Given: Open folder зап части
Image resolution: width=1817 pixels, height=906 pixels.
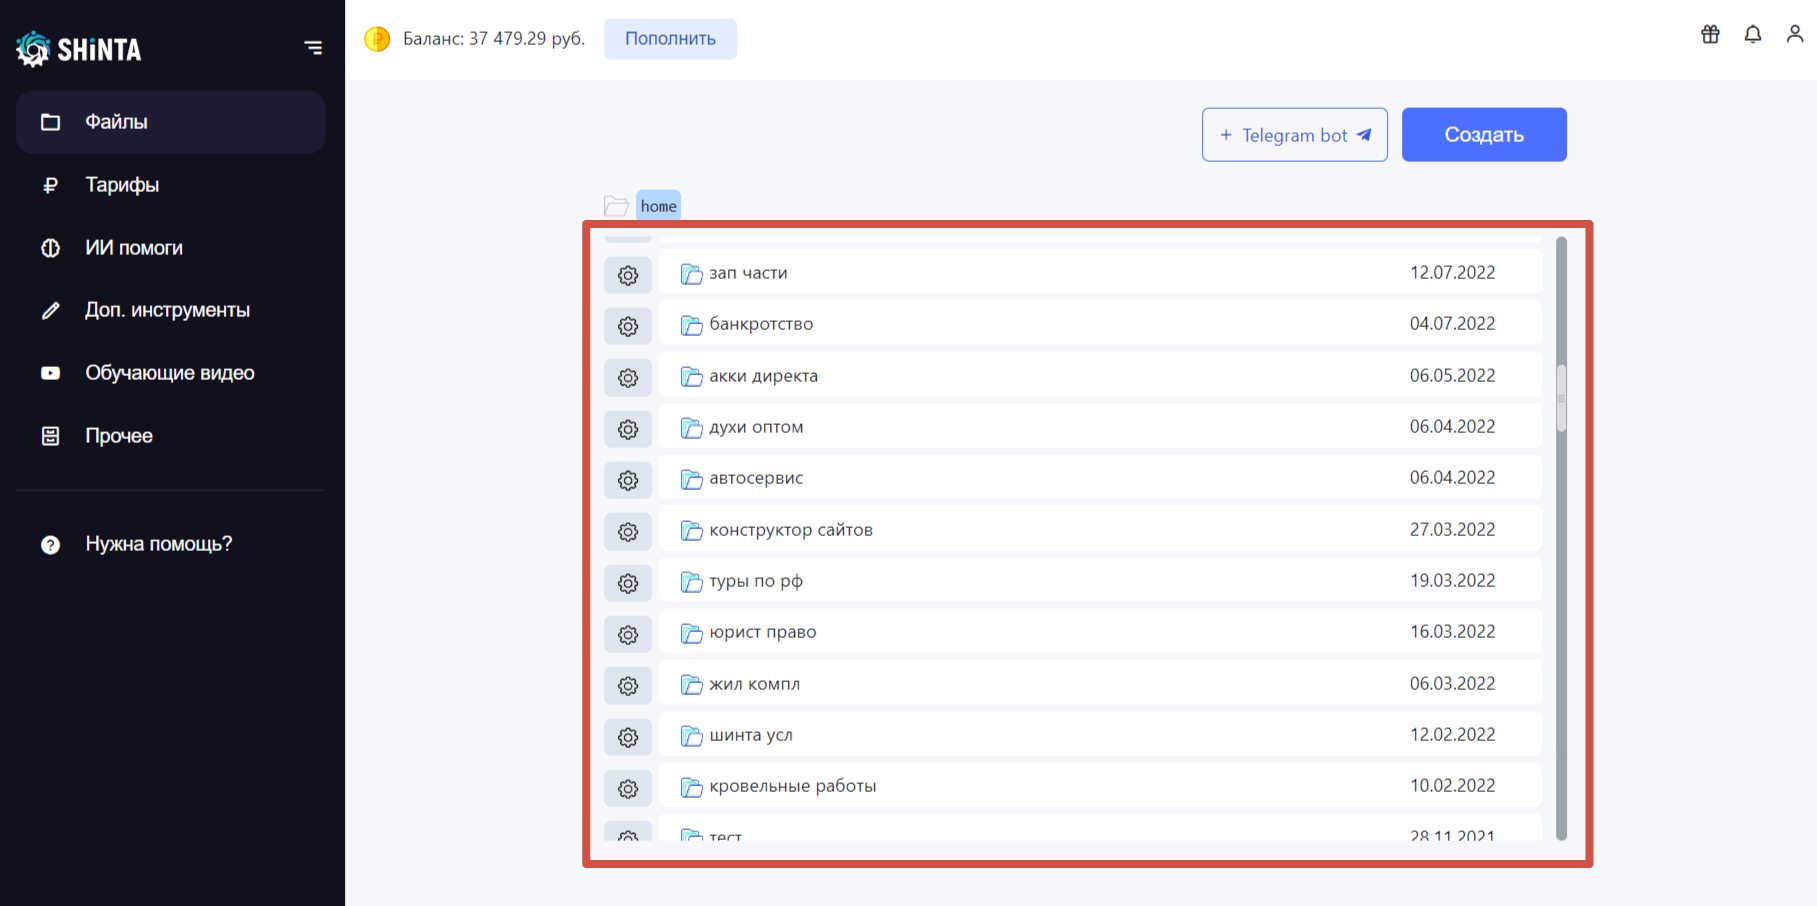Looking at the screenshot, I should pos(1100,273).
